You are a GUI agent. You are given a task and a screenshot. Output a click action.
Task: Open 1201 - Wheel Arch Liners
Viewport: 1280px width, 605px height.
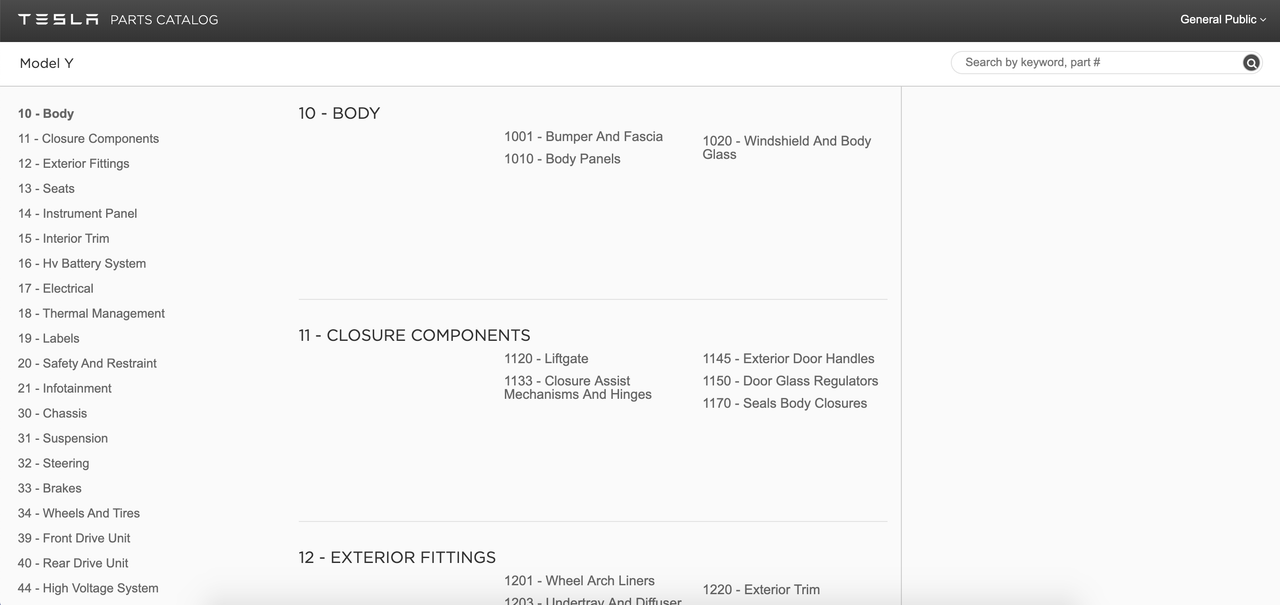coord(579,581)
